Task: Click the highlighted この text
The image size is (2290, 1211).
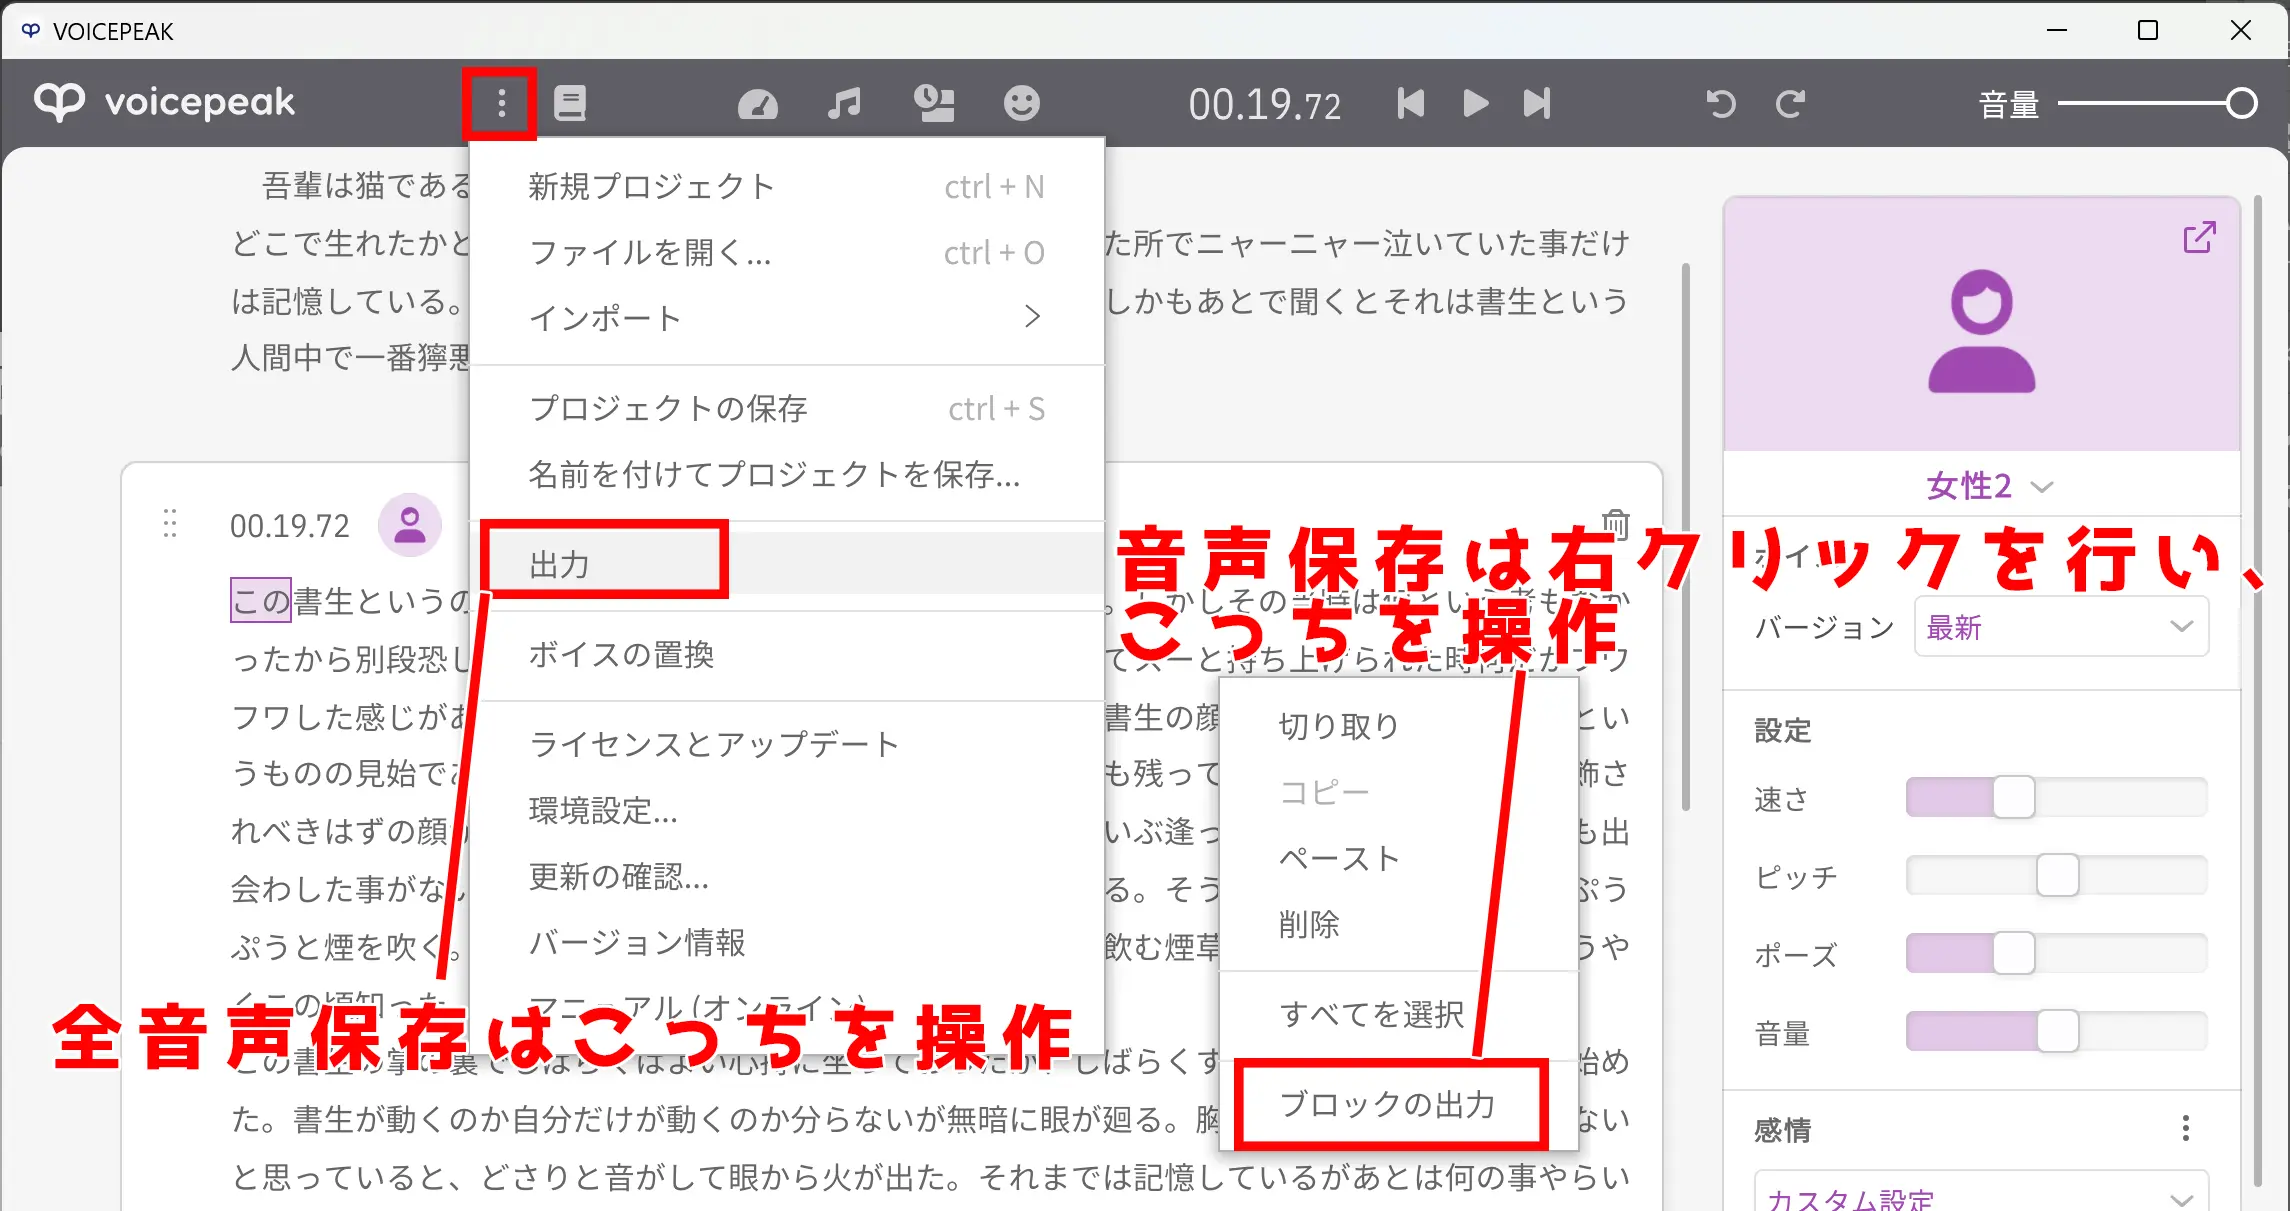Action: 261,600
